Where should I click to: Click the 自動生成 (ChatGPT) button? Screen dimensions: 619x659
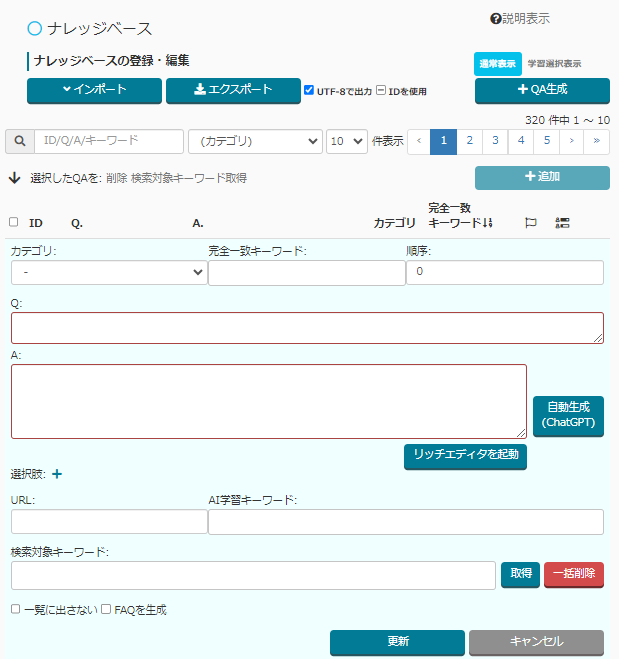pos(568,415)
